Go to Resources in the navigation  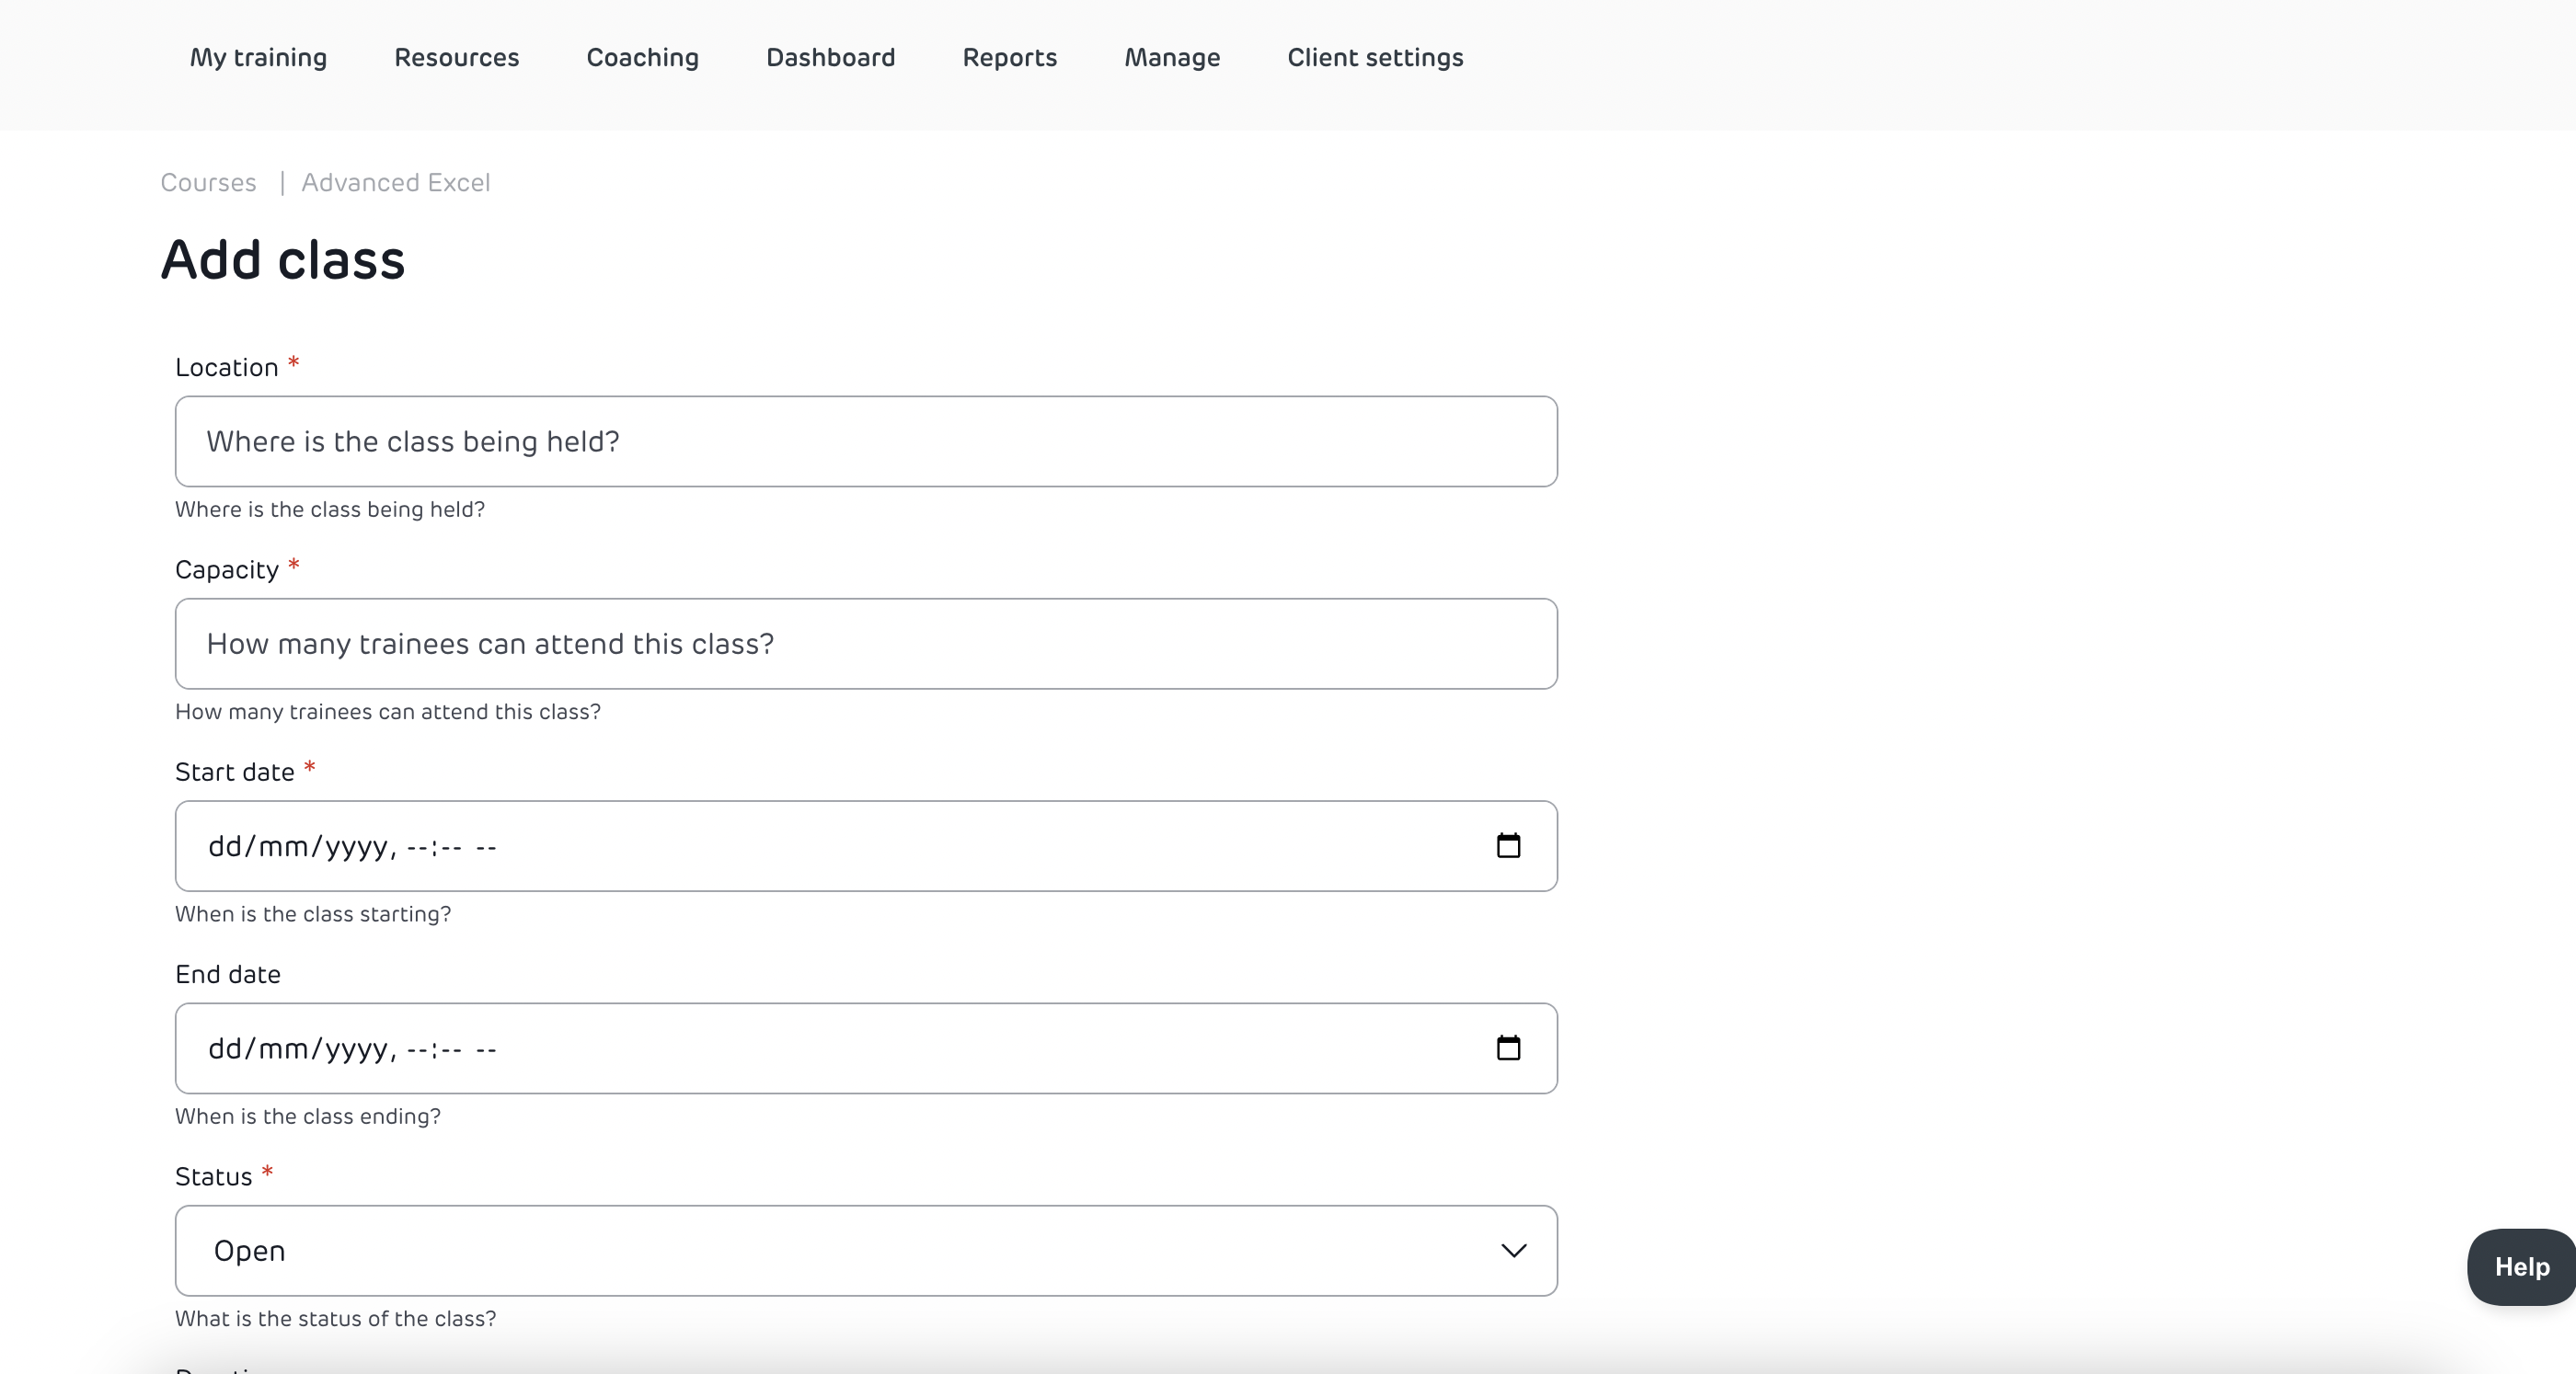click(x=456, y=58)
